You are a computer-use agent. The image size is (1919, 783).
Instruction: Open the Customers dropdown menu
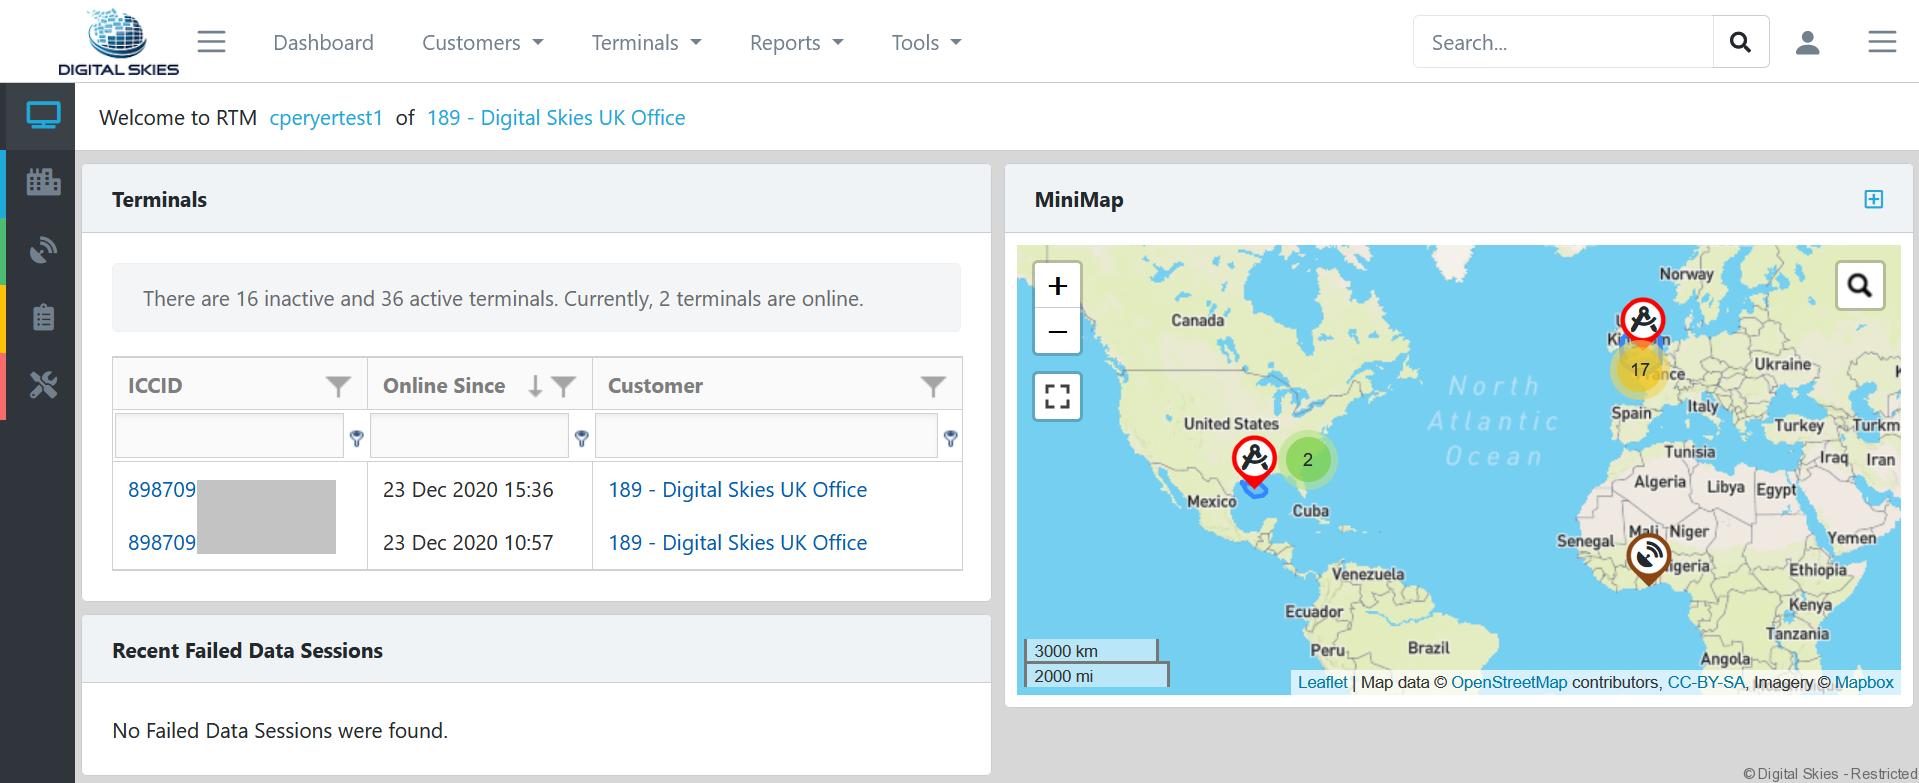pyautogui.click(x=482, y=43)
